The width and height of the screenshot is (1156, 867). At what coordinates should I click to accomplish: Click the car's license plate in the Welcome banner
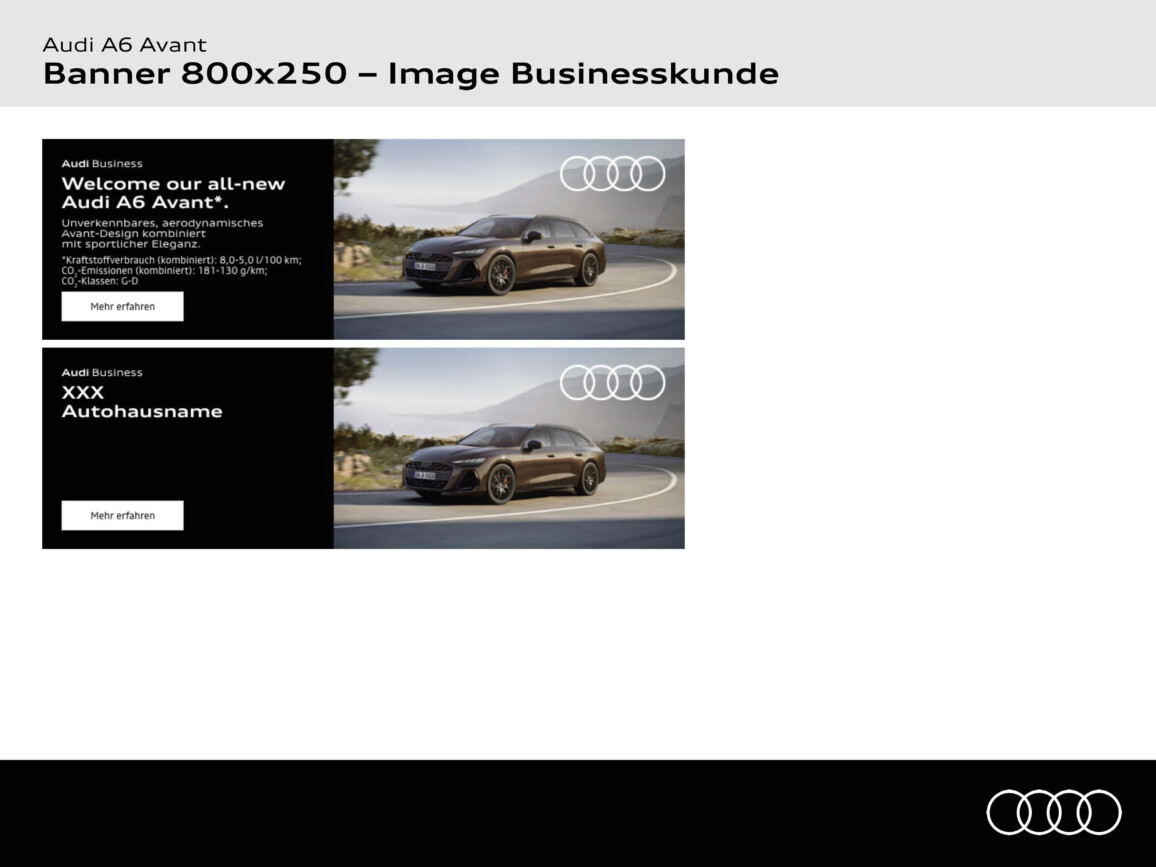pyautogui.click(x=424, y=267)
